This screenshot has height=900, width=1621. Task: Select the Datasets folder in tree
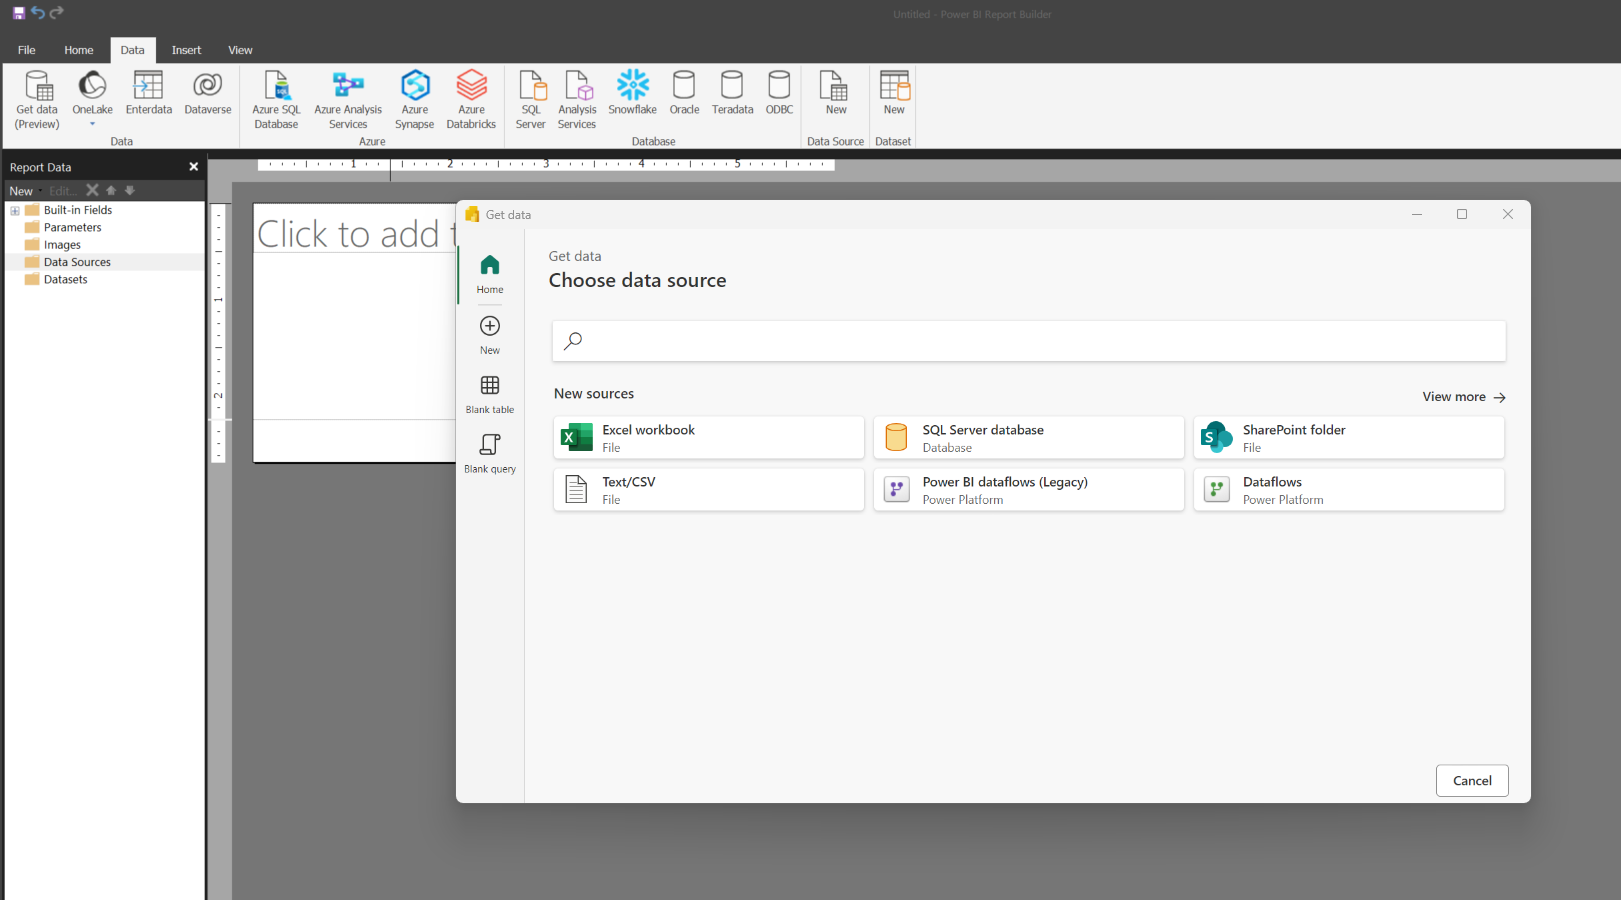pos(66,280)
